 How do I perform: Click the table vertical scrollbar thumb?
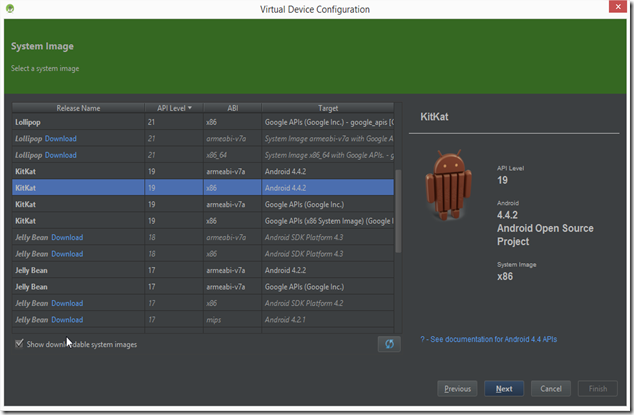pos(398,211)
